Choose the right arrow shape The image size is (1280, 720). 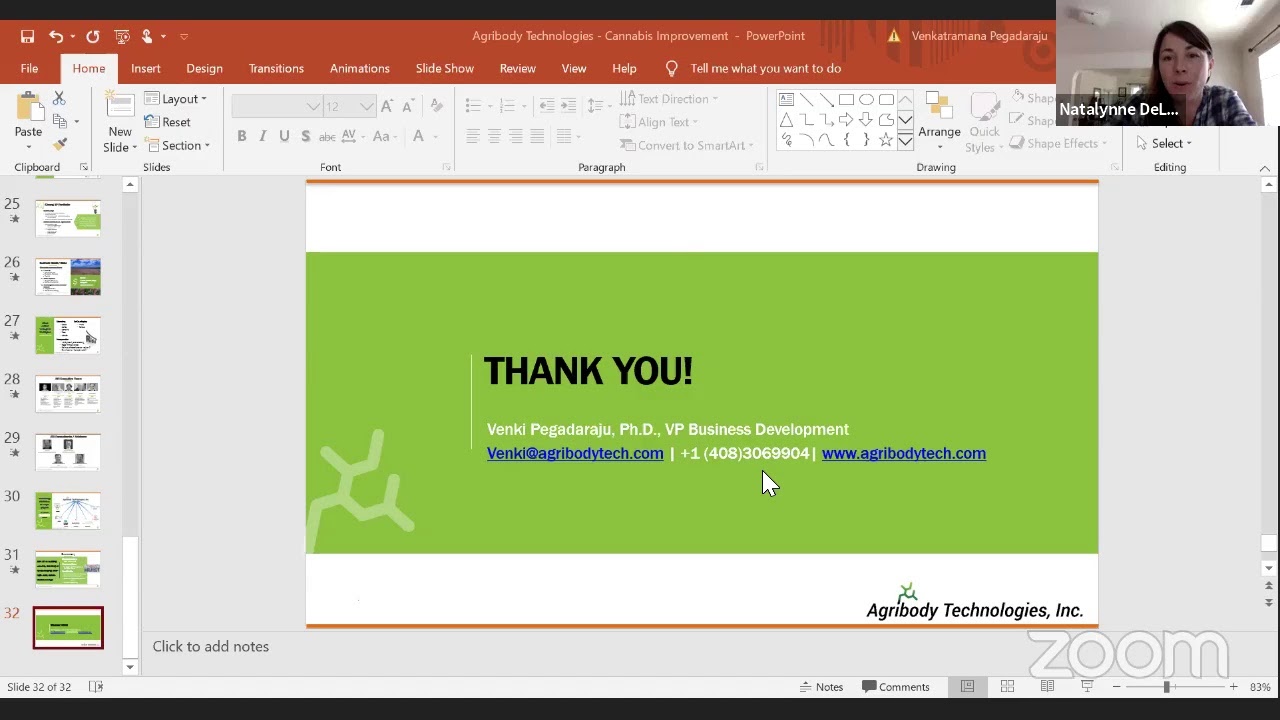tap(846, 120)
